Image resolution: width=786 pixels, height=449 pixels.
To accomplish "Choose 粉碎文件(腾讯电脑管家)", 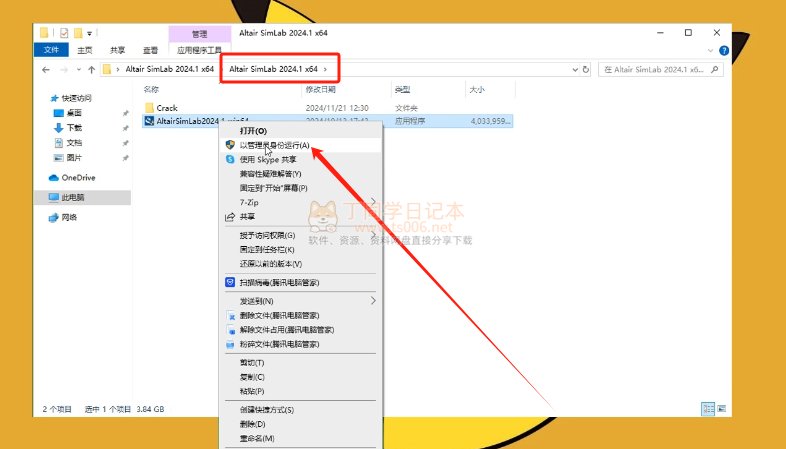I will 301,344.
